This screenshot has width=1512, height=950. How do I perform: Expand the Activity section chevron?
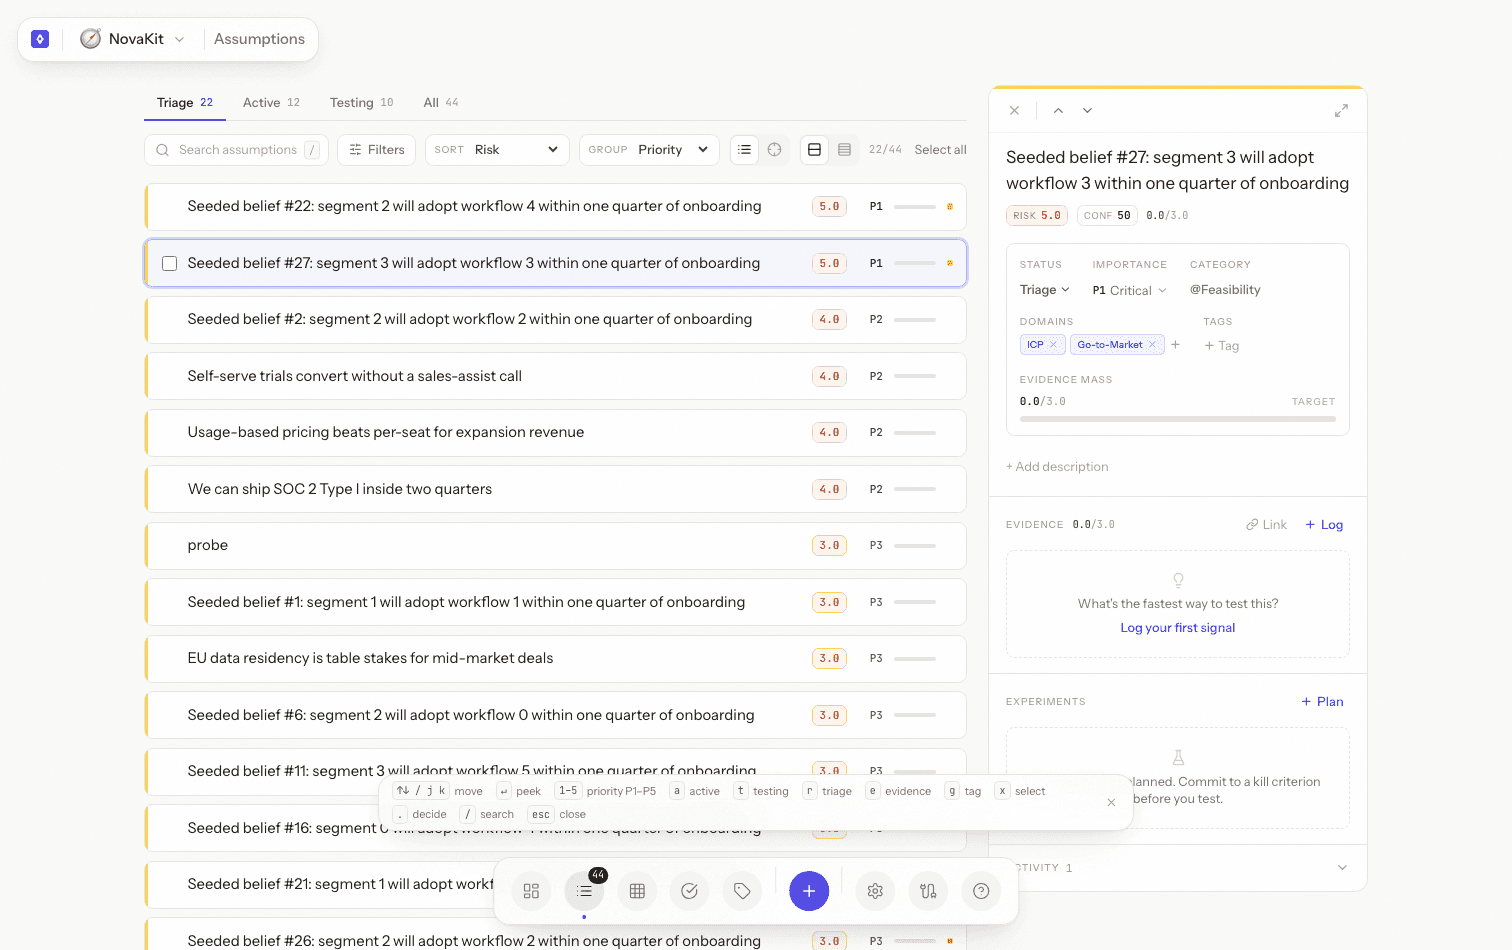(x=1342, y=868)
